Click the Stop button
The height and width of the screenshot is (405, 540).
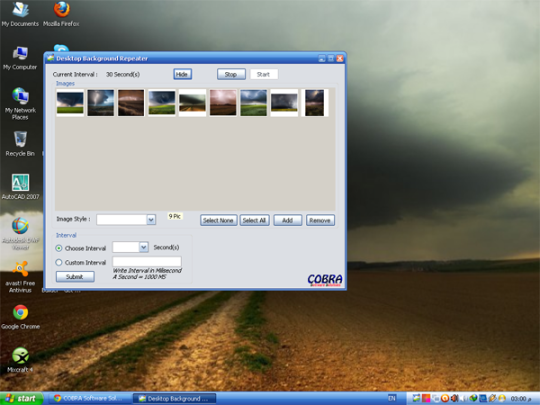[231, 74]
